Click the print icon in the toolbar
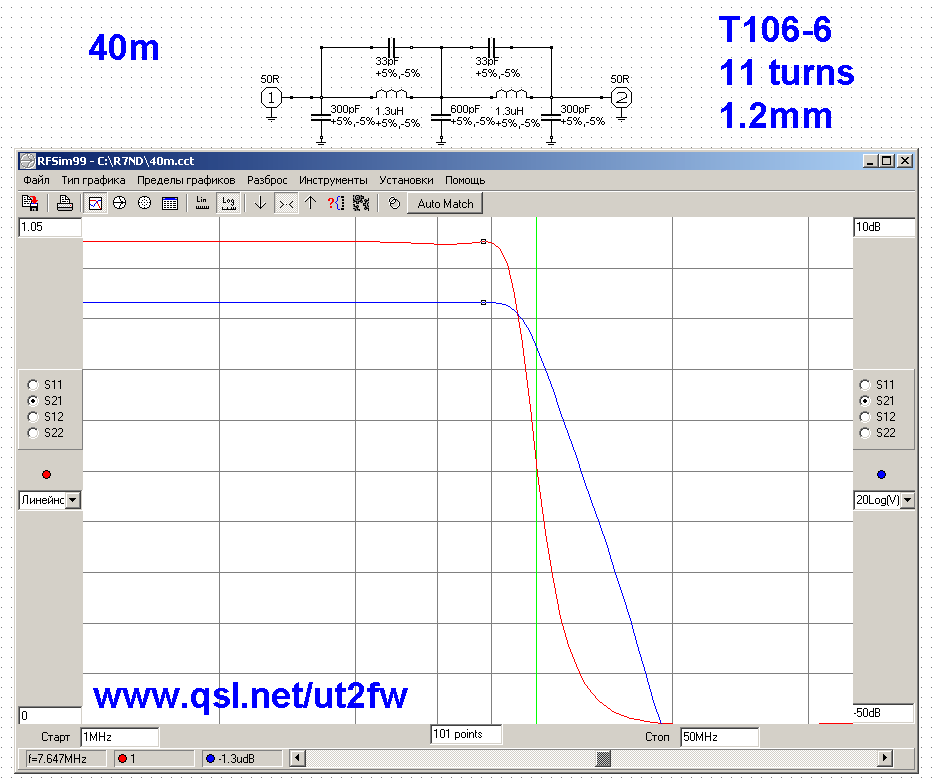 coord(64,203)
